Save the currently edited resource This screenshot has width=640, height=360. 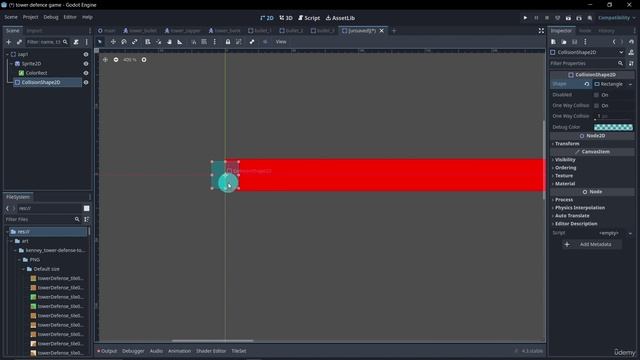[575, 42]
